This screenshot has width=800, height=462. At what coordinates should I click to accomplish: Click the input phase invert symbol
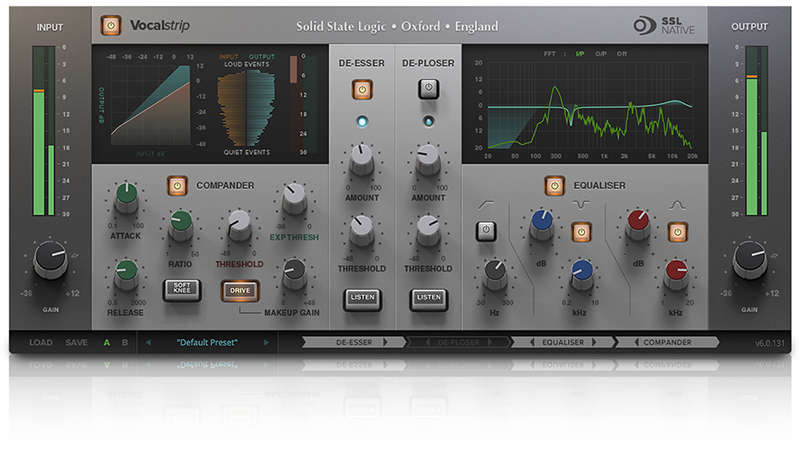click(x=76, y=255)
